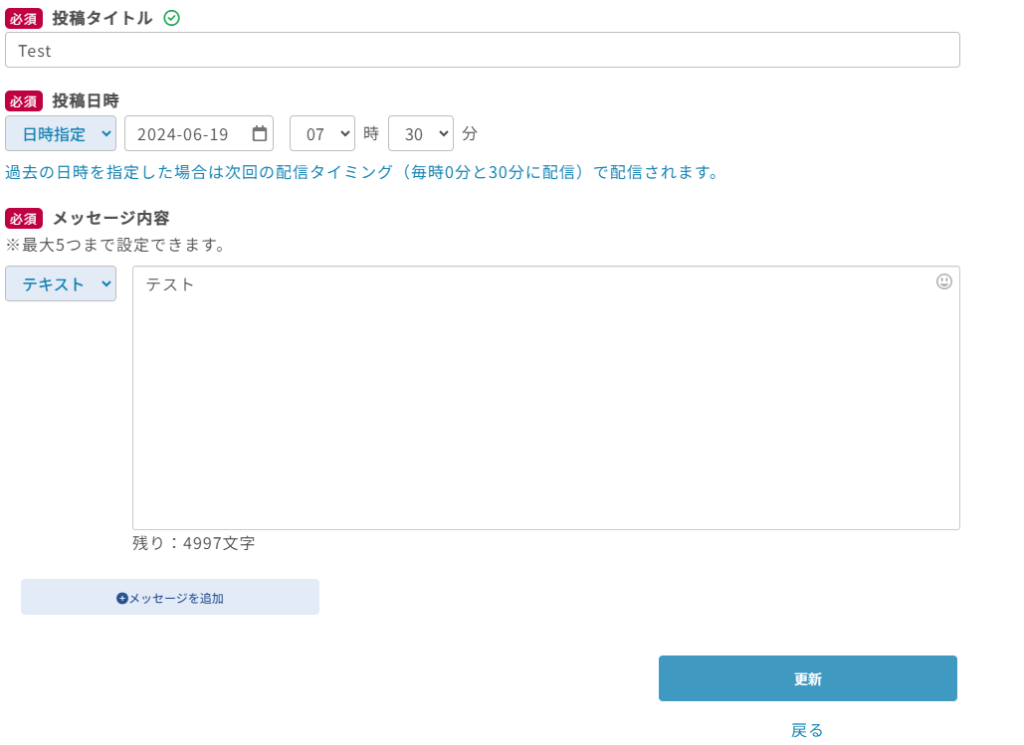The height and width of the screenshot is (745, 1024).
Task: Open the calendar picker icon in date field
Action: pos(259,133)
